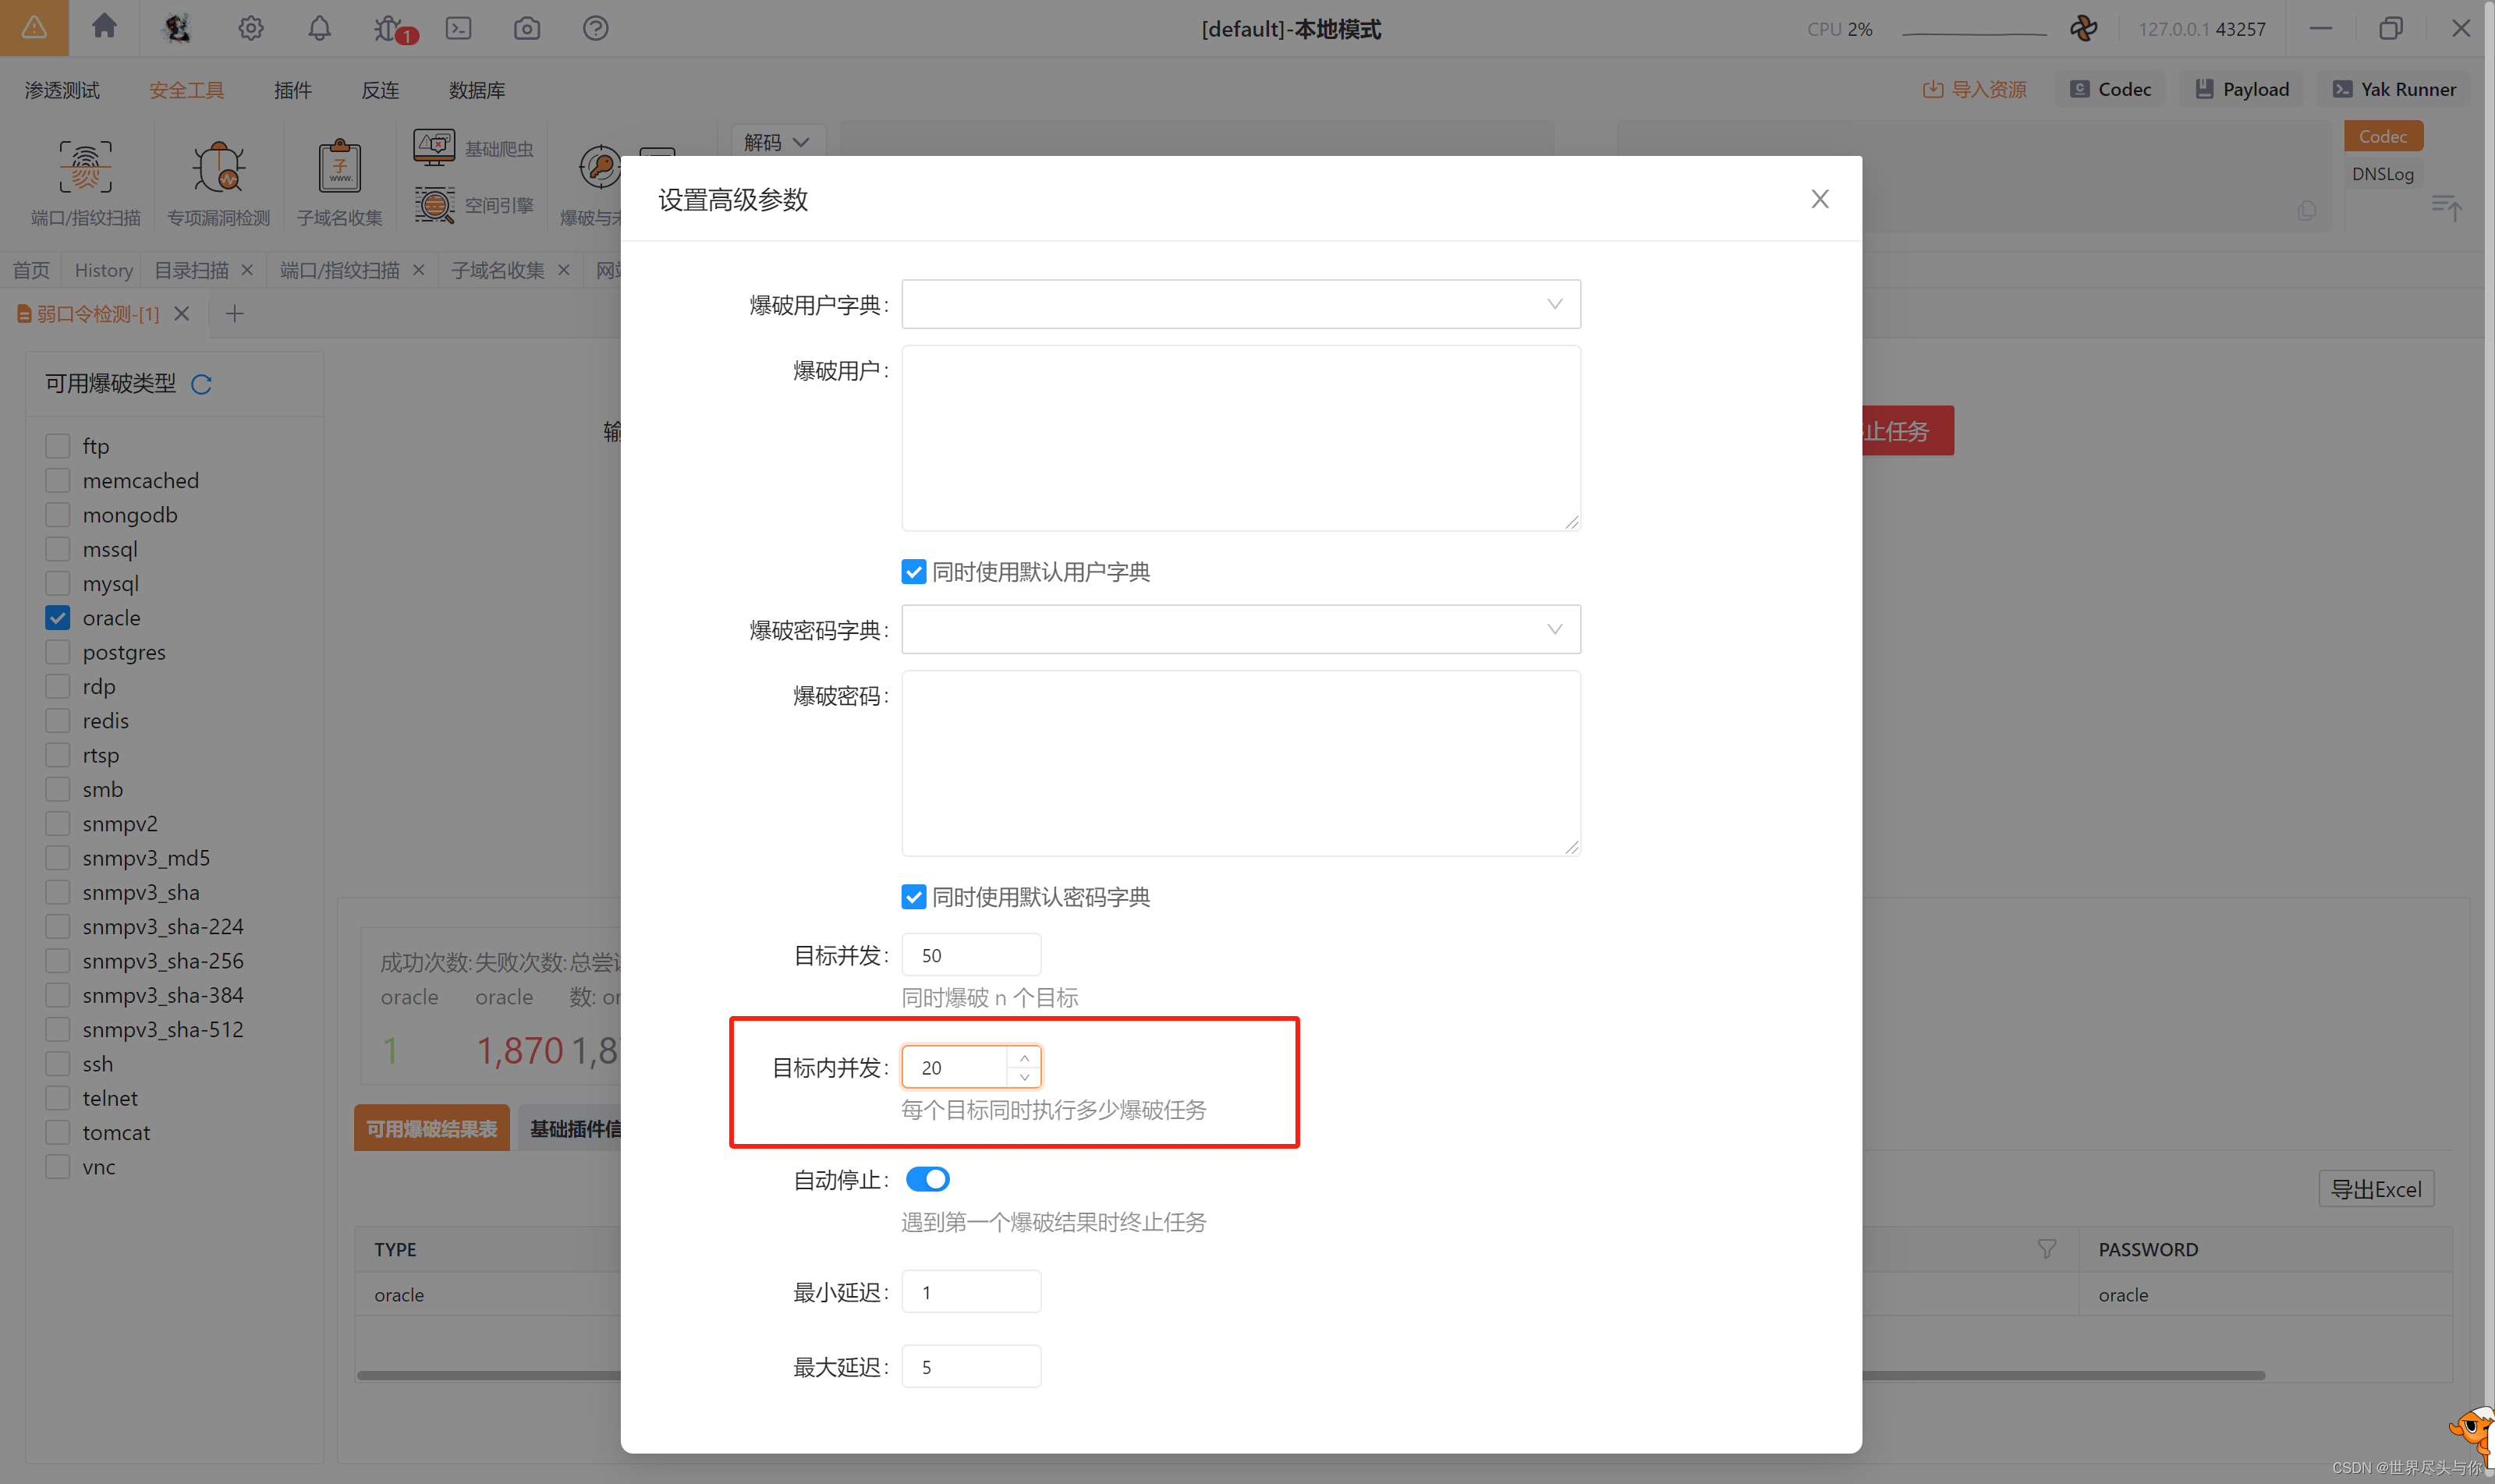
Task: Toggle the ftp checkbox
Action: 58,446
